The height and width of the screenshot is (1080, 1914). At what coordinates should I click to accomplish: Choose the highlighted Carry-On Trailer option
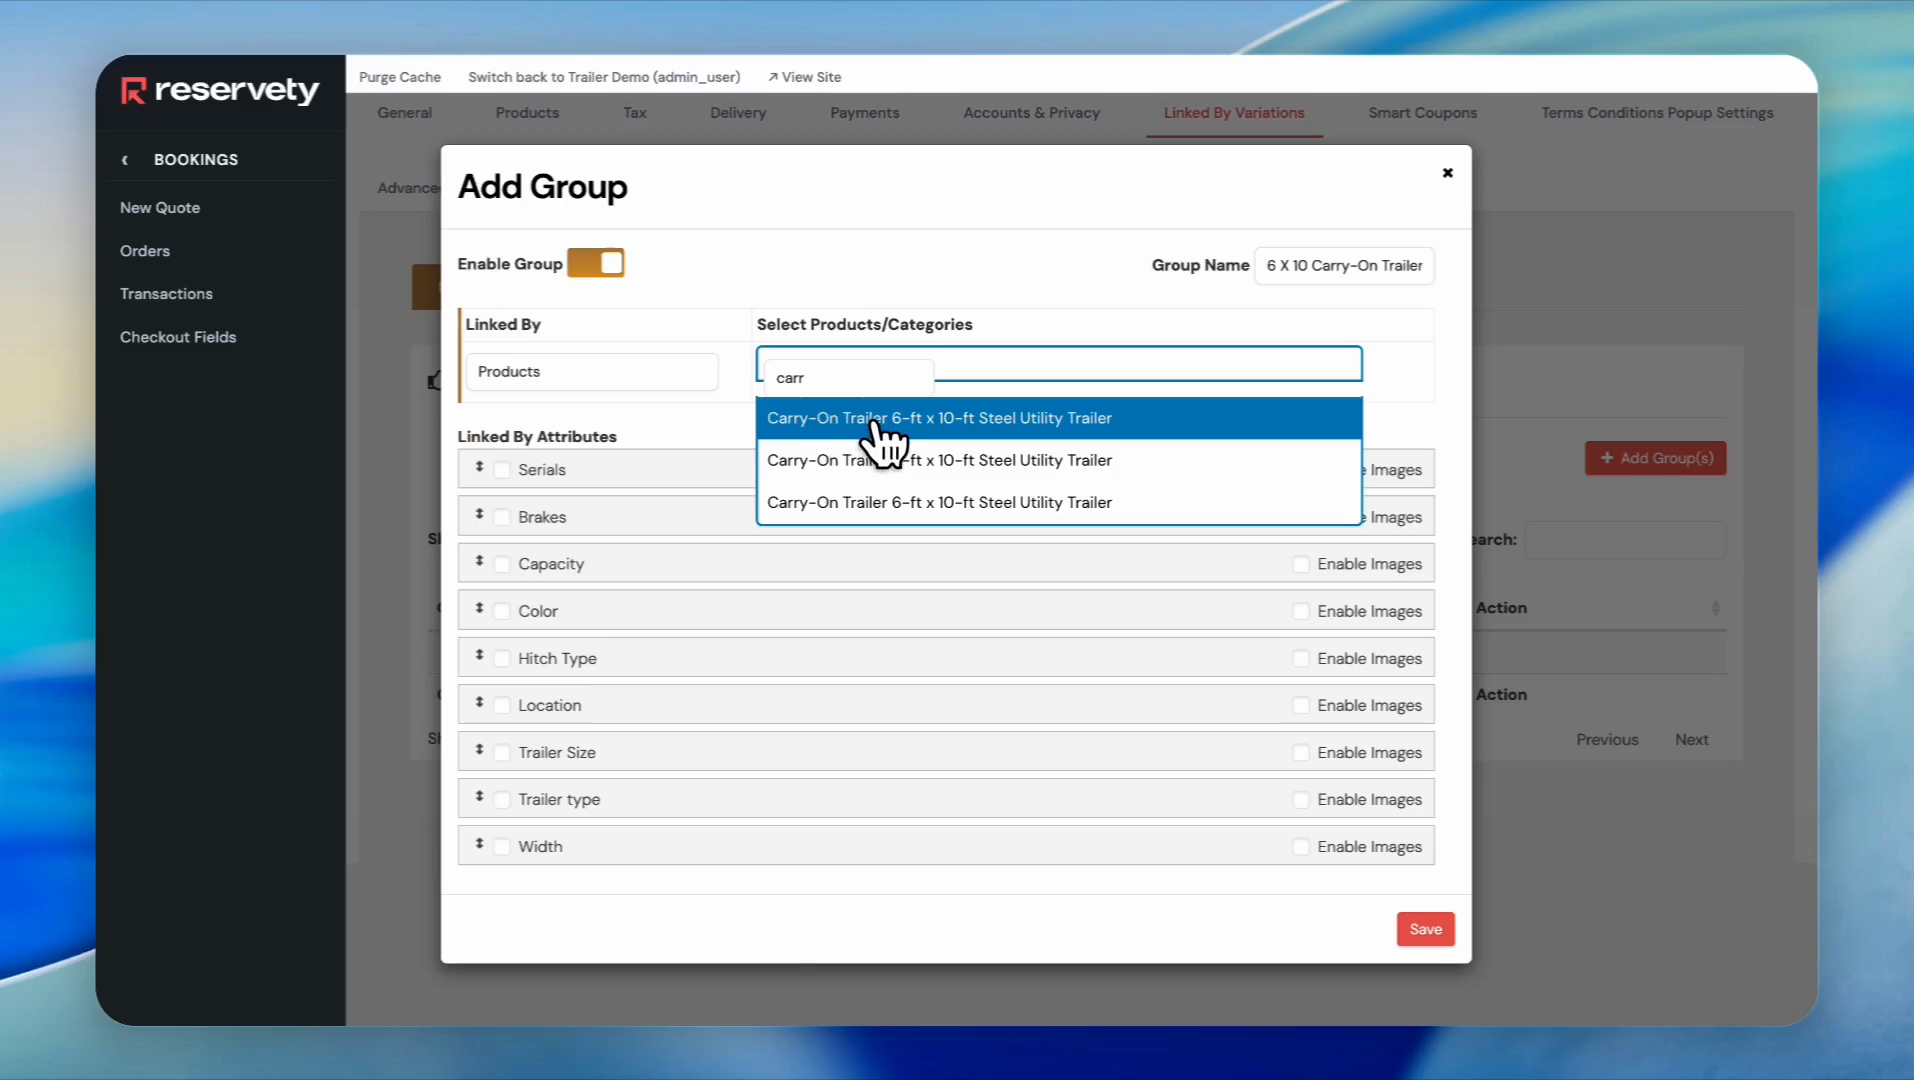(x=1059, y=418)
